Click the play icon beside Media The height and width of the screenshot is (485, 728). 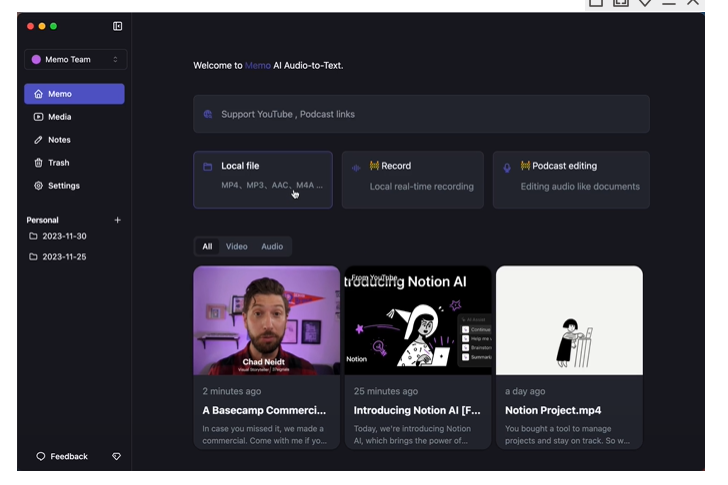39,117
